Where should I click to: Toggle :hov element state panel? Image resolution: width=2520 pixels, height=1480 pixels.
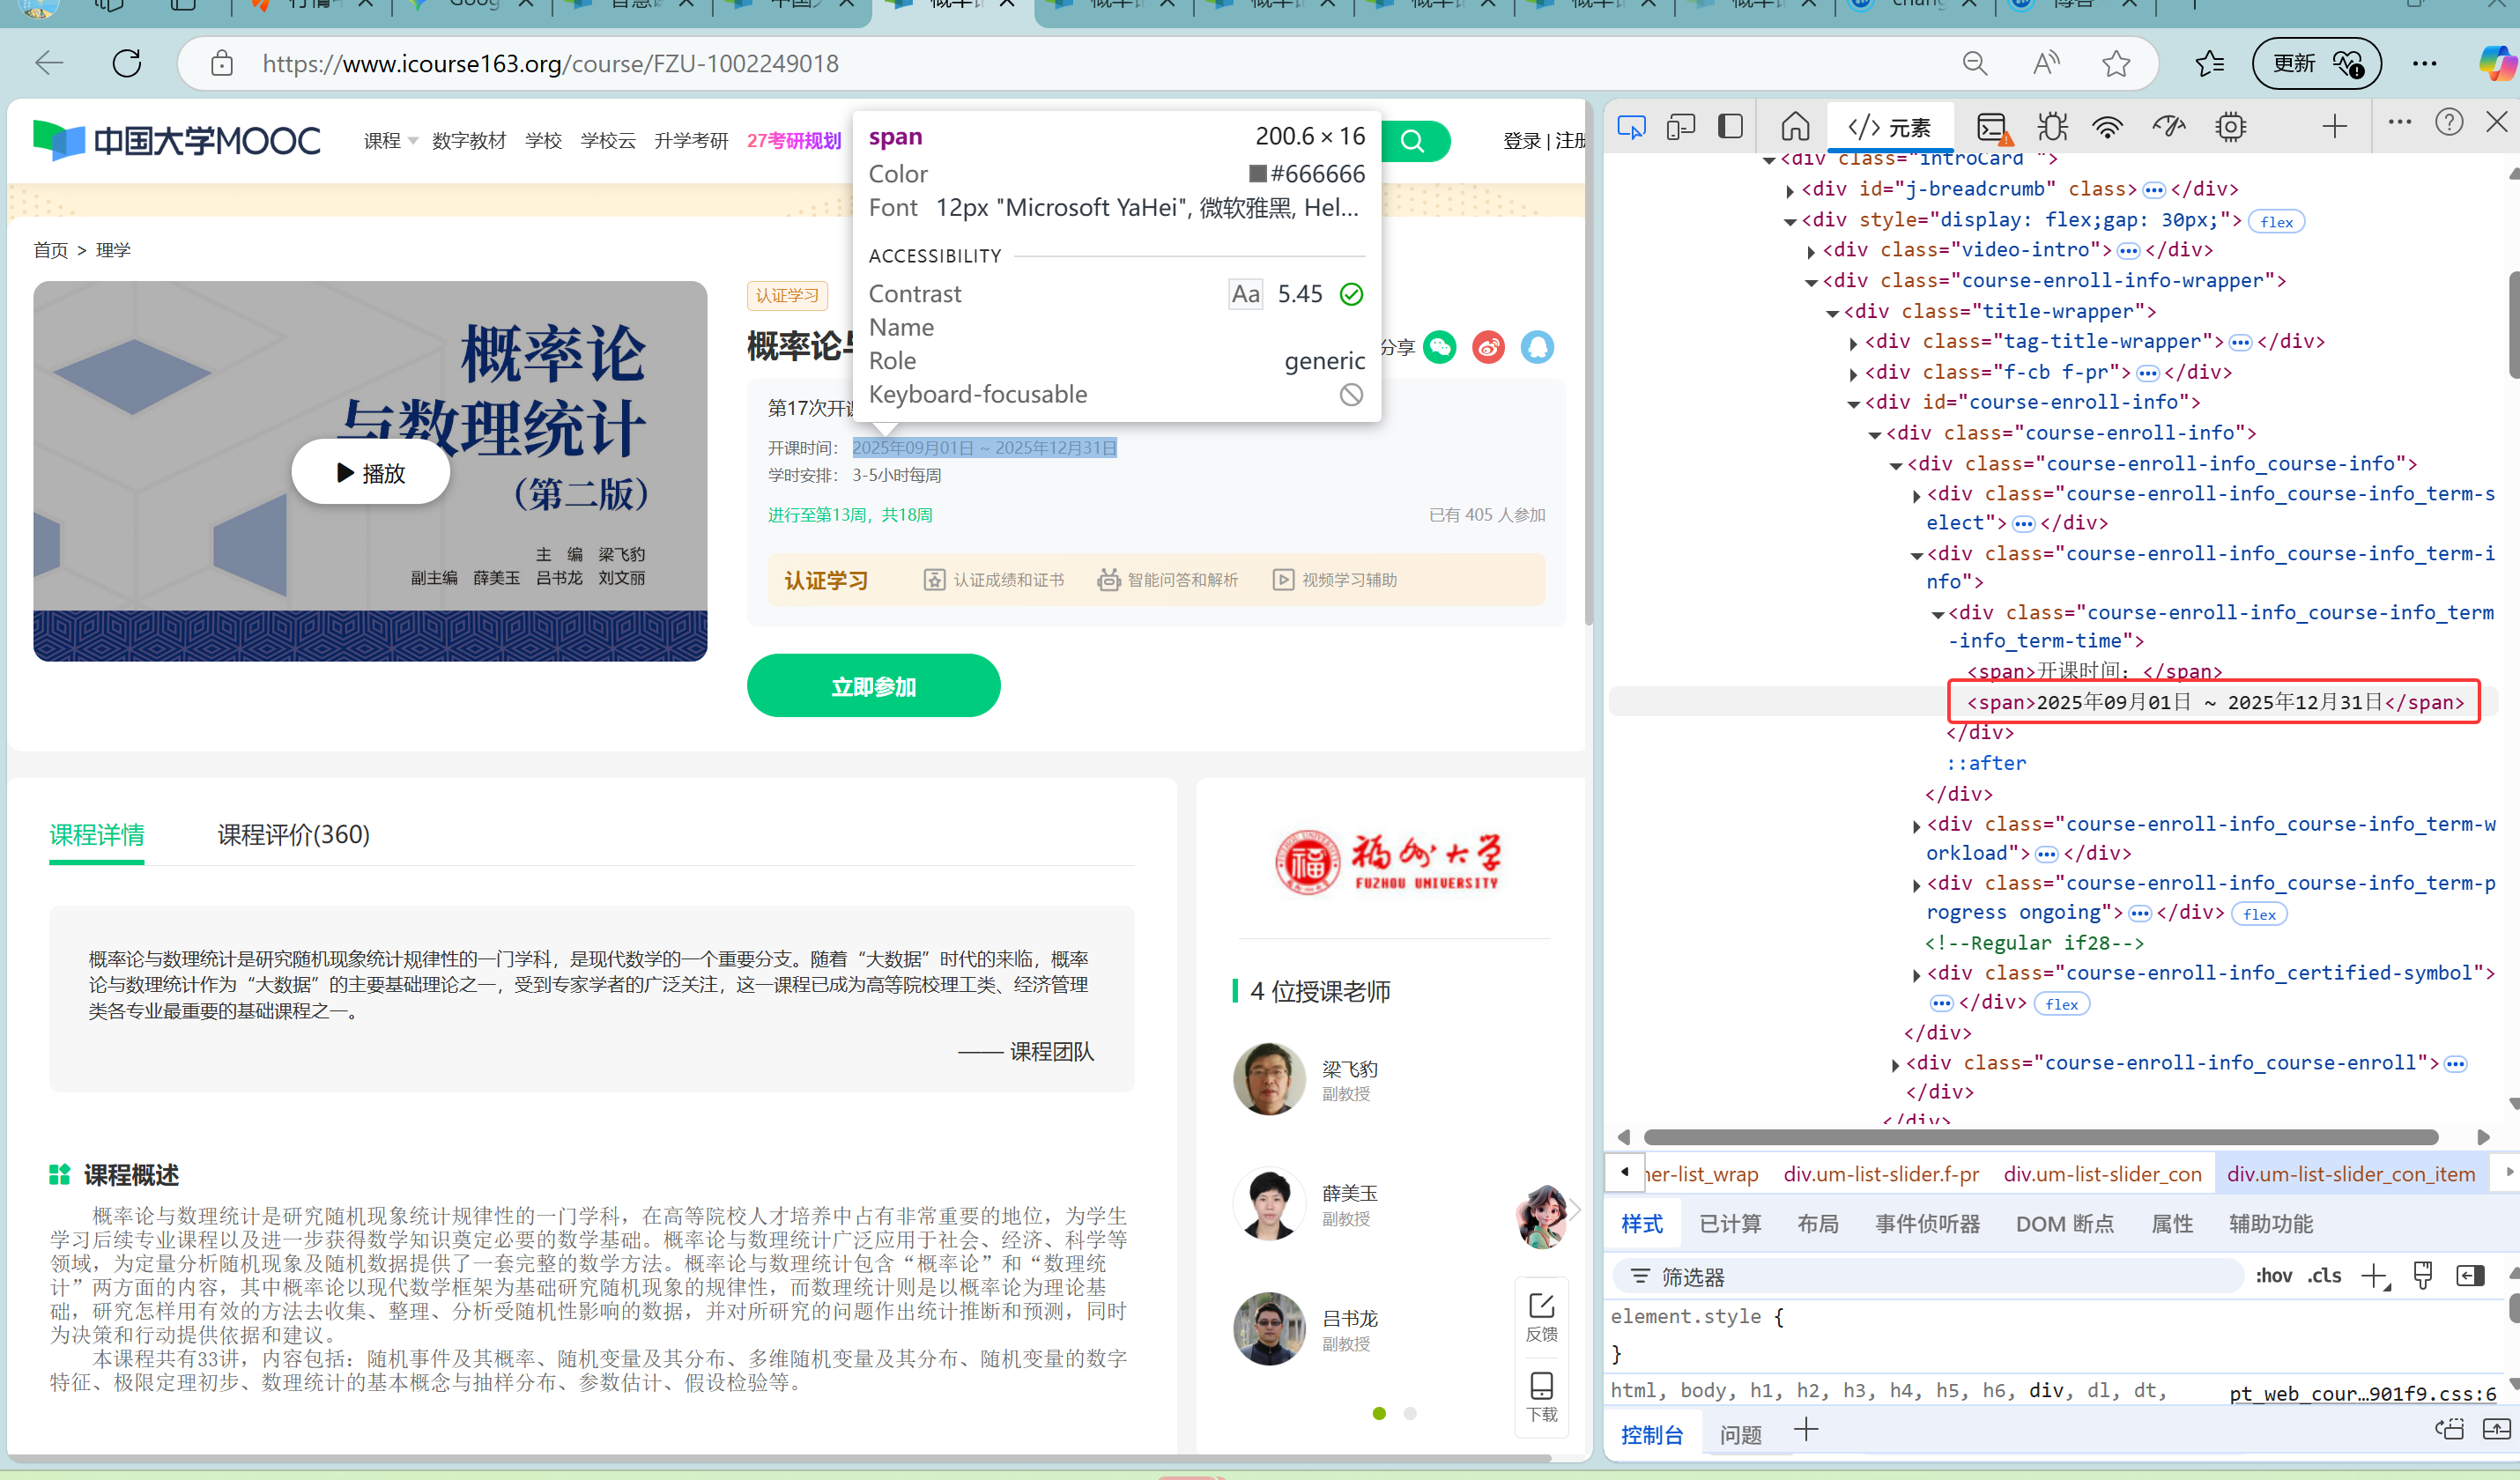2273,1276
